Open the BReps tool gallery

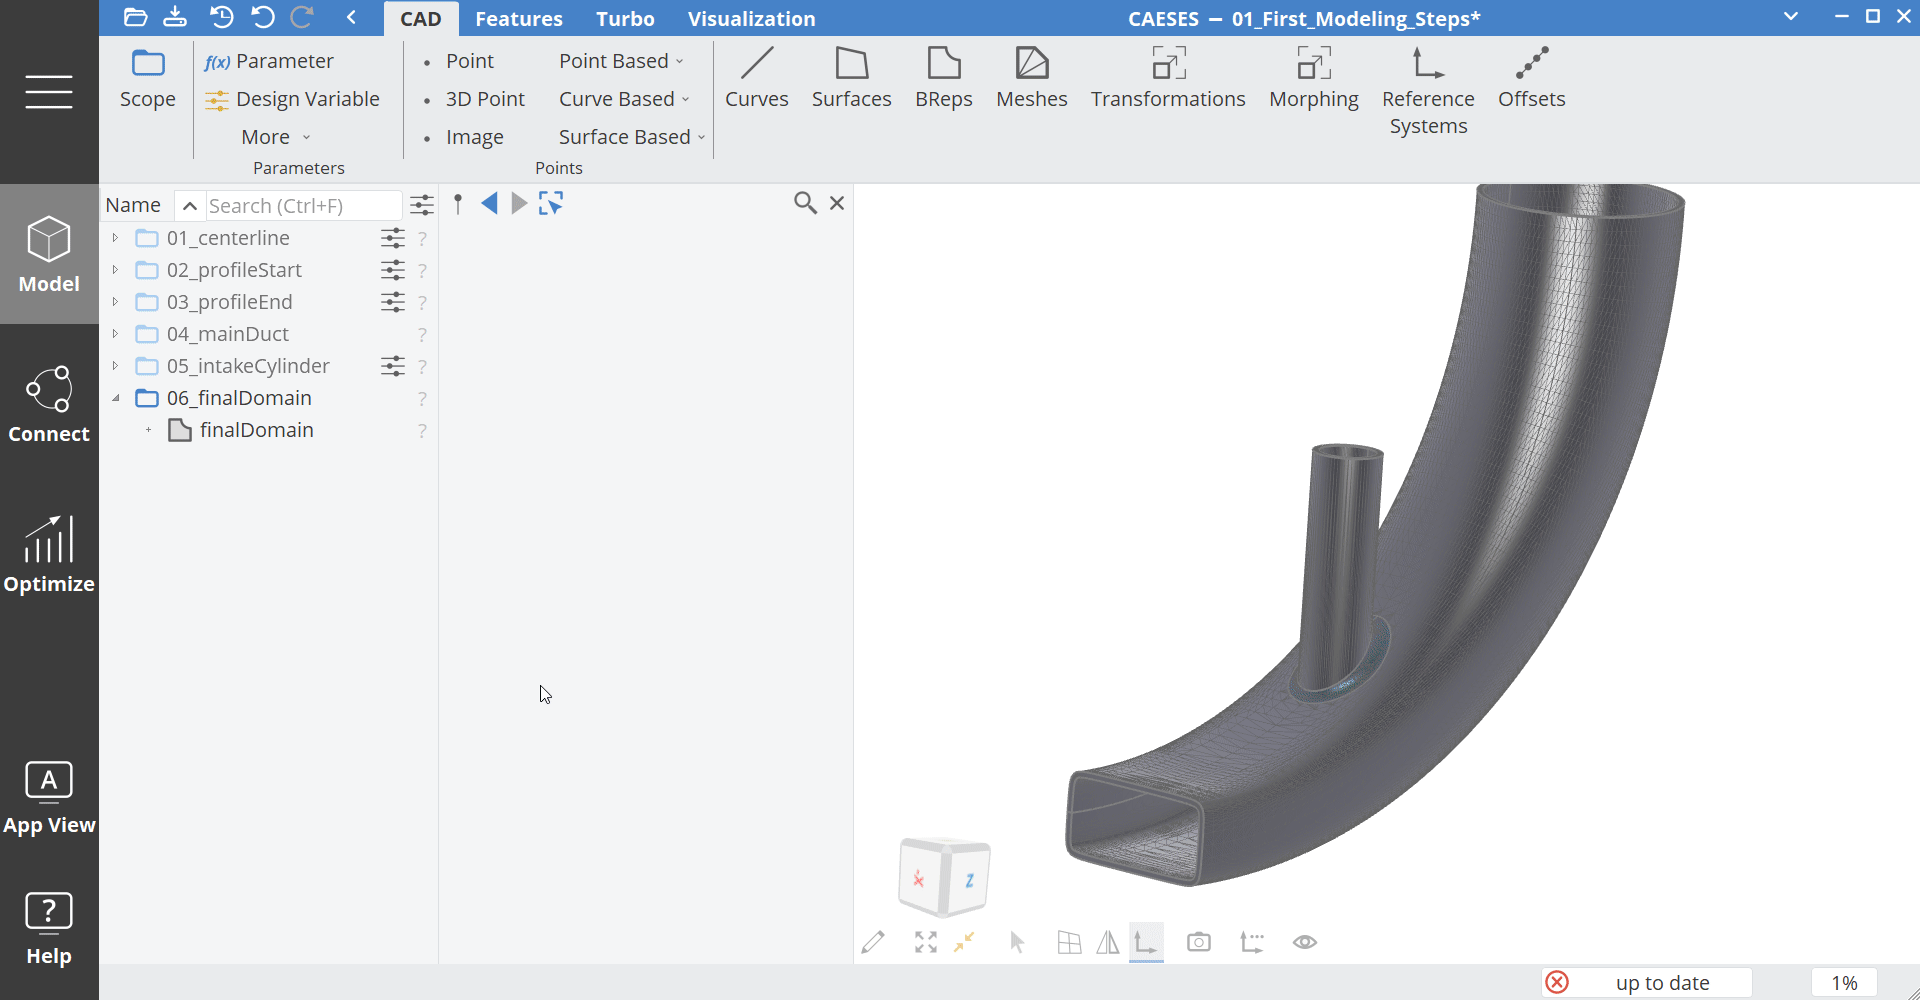[x=944, y=79]
